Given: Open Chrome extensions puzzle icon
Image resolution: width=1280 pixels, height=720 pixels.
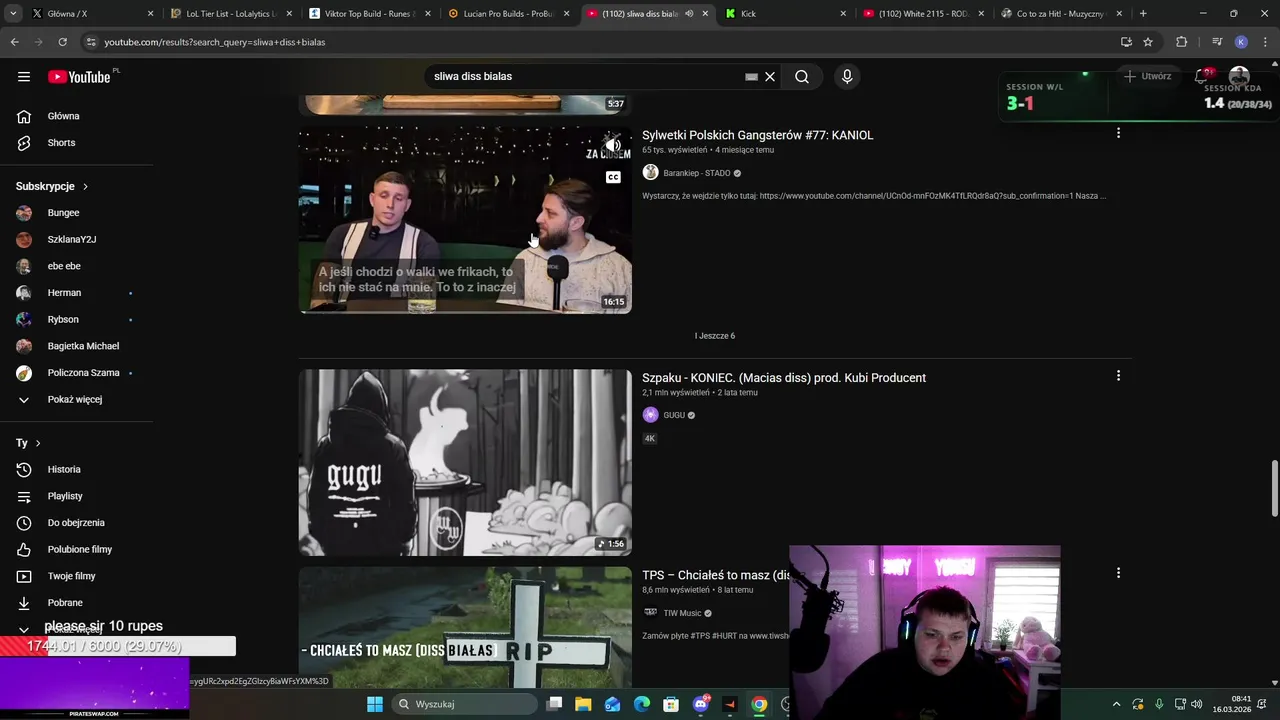Looking at the screenshot, I should 1181,42.
